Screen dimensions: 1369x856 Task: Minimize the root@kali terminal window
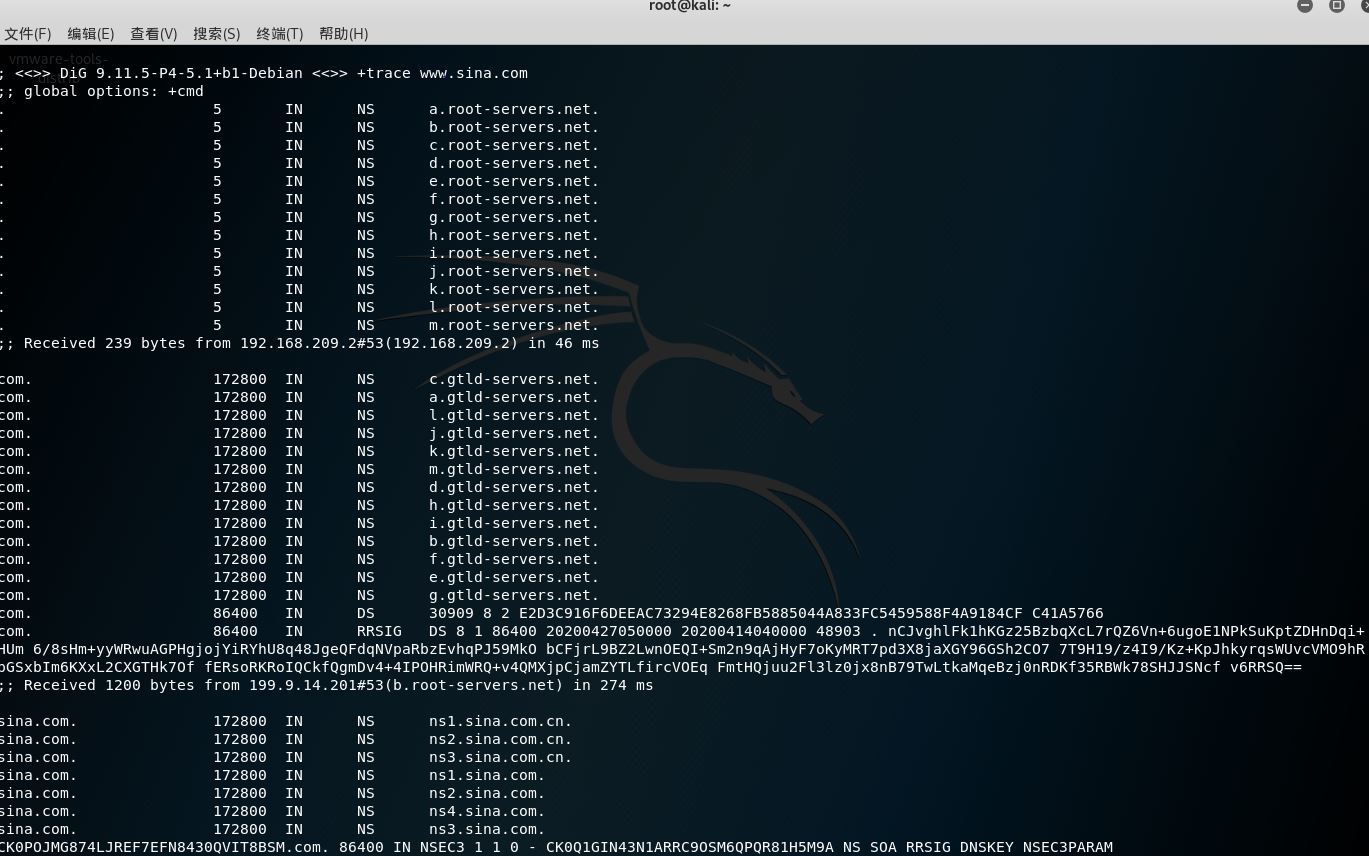click(1305, 6)
